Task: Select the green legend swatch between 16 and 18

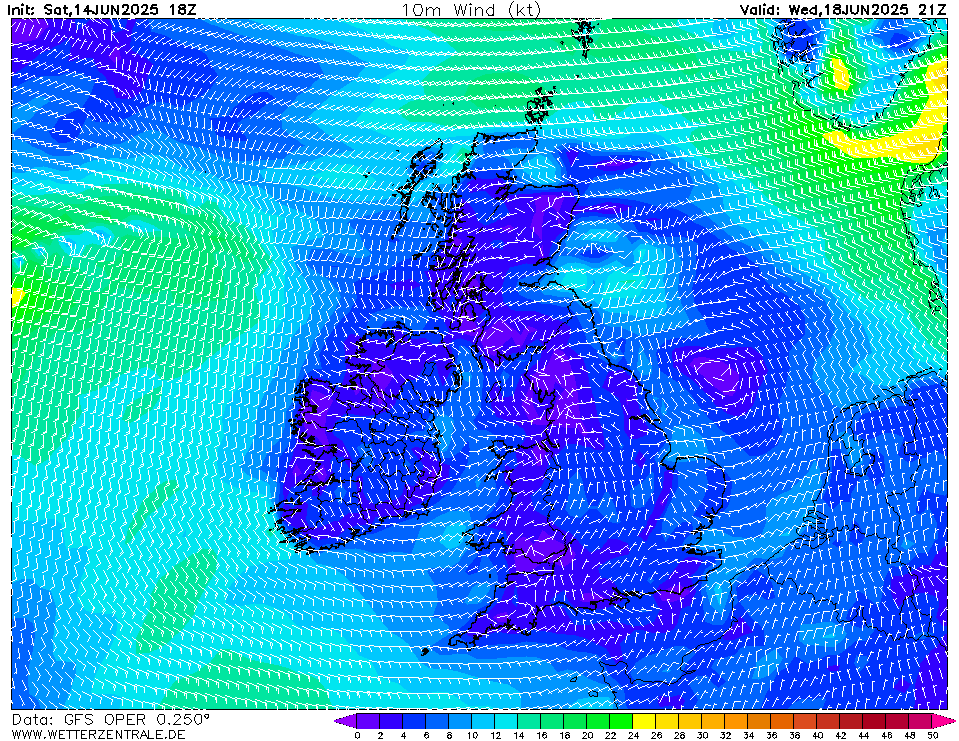Action: pos(552,721)
